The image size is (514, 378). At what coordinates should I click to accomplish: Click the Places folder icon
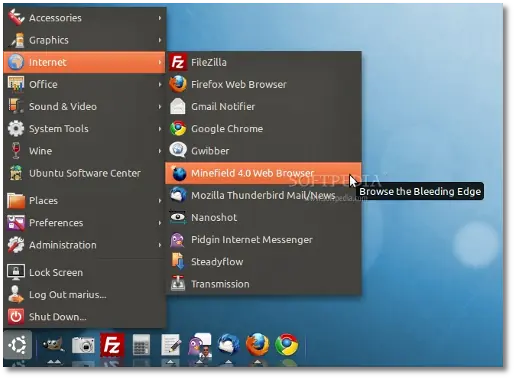[16, 200]
